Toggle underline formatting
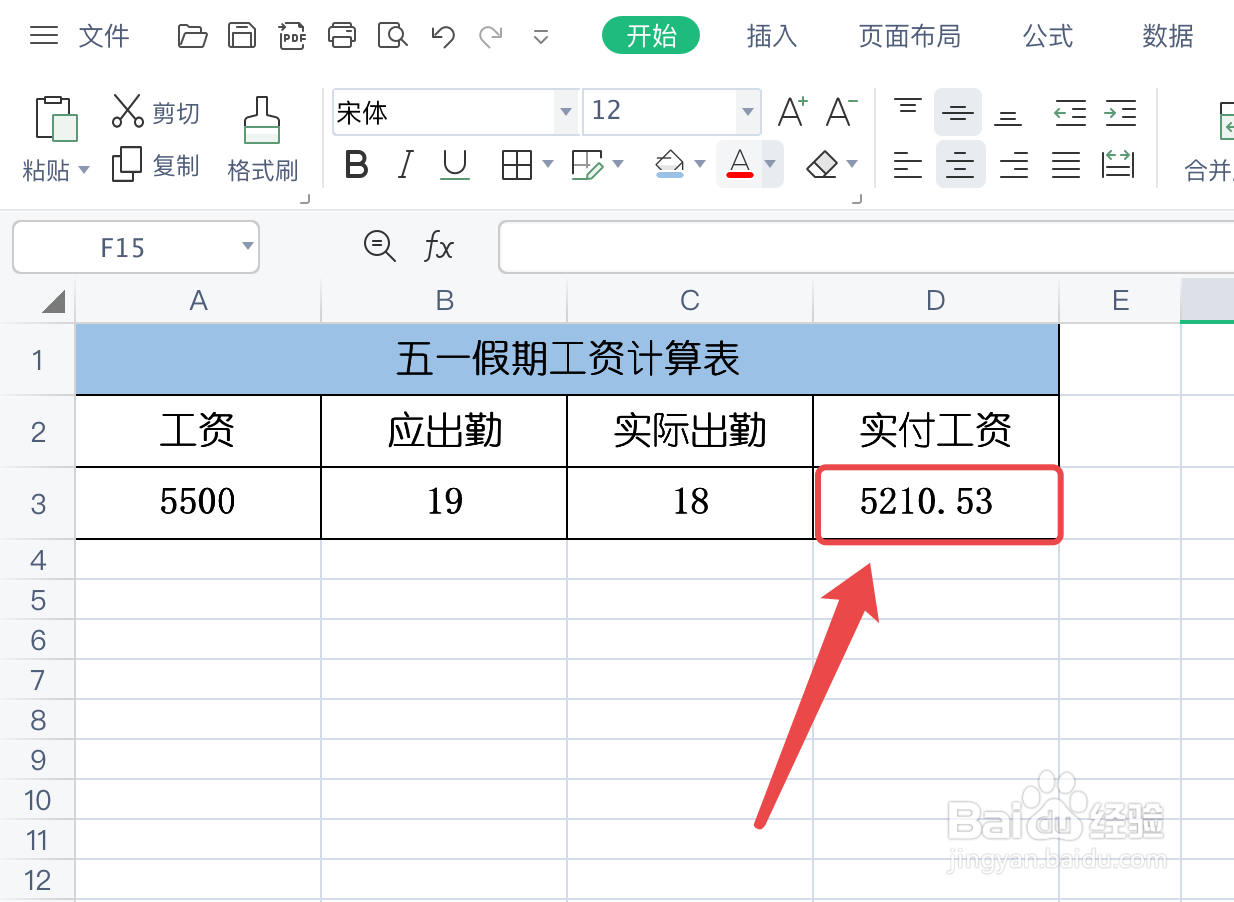 coord(455,165)
